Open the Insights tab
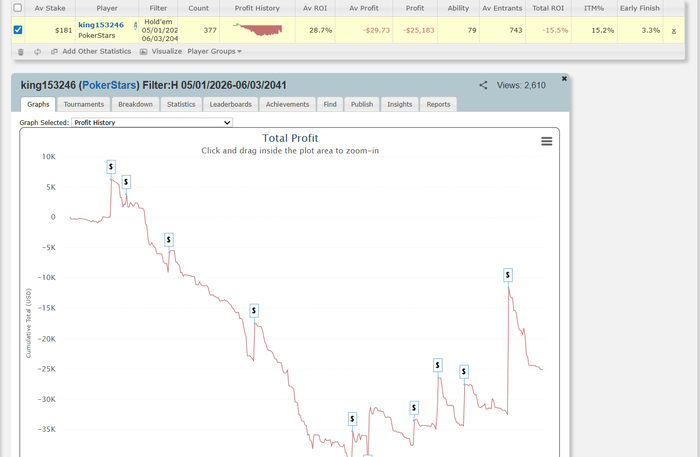This screenshot has width=700, height=457. pos(400,104)
